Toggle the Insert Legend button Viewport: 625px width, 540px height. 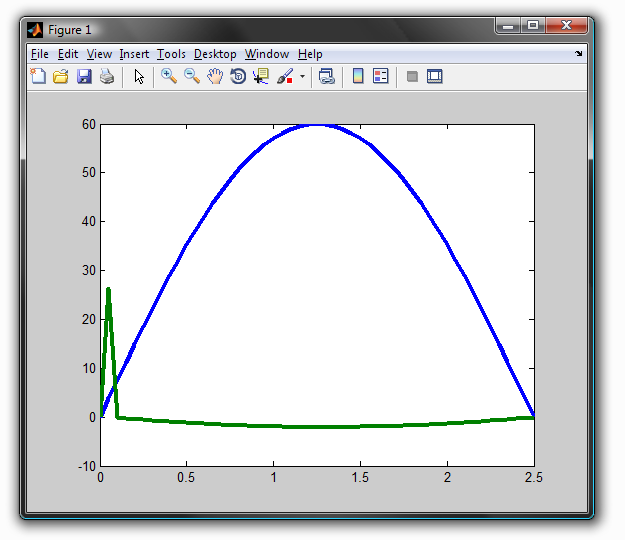(380, 76)
